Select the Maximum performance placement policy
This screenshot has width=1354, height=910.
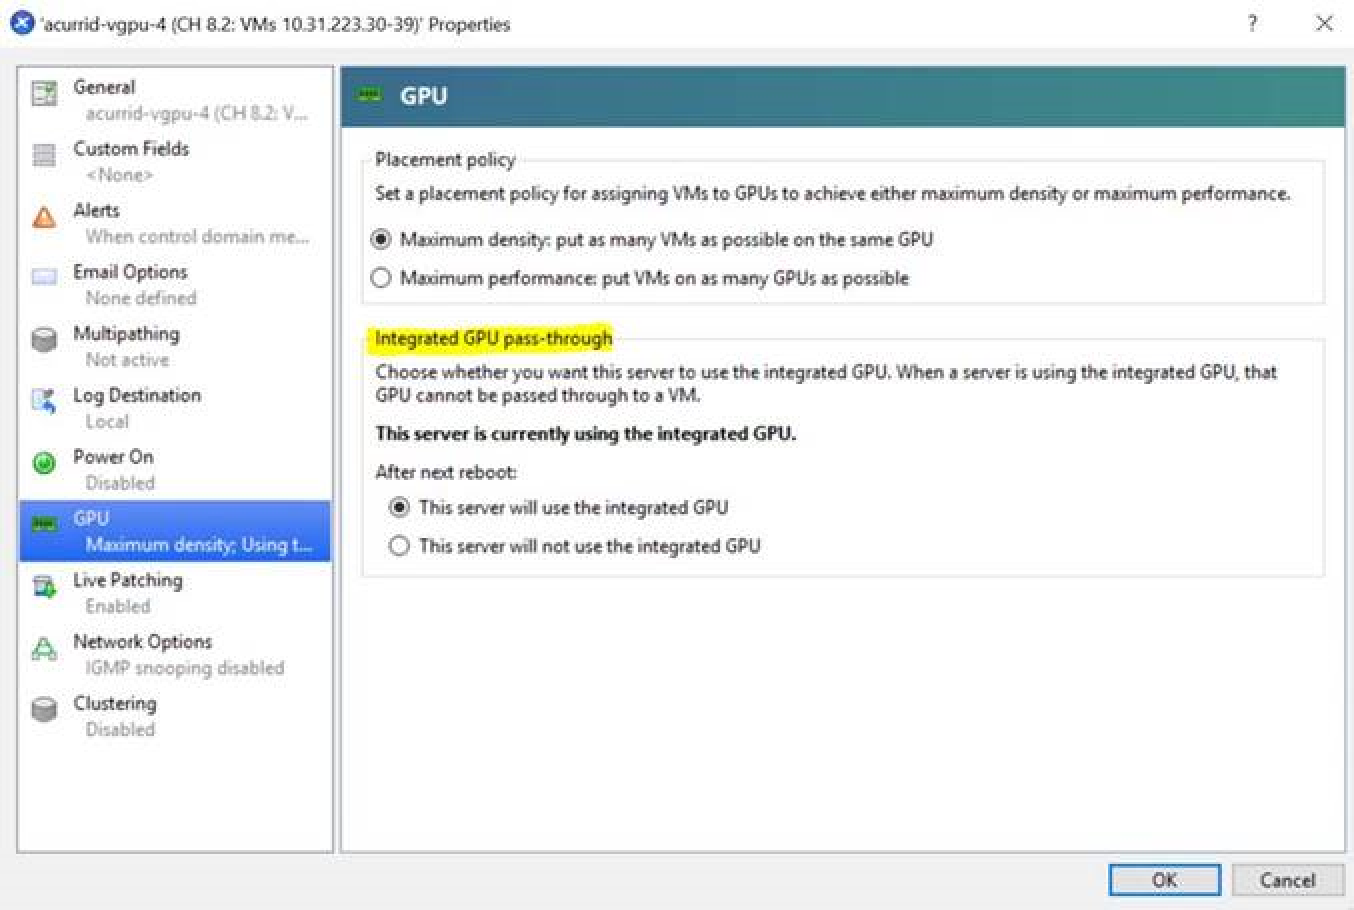pyautogui.click(x=381, y=278)
